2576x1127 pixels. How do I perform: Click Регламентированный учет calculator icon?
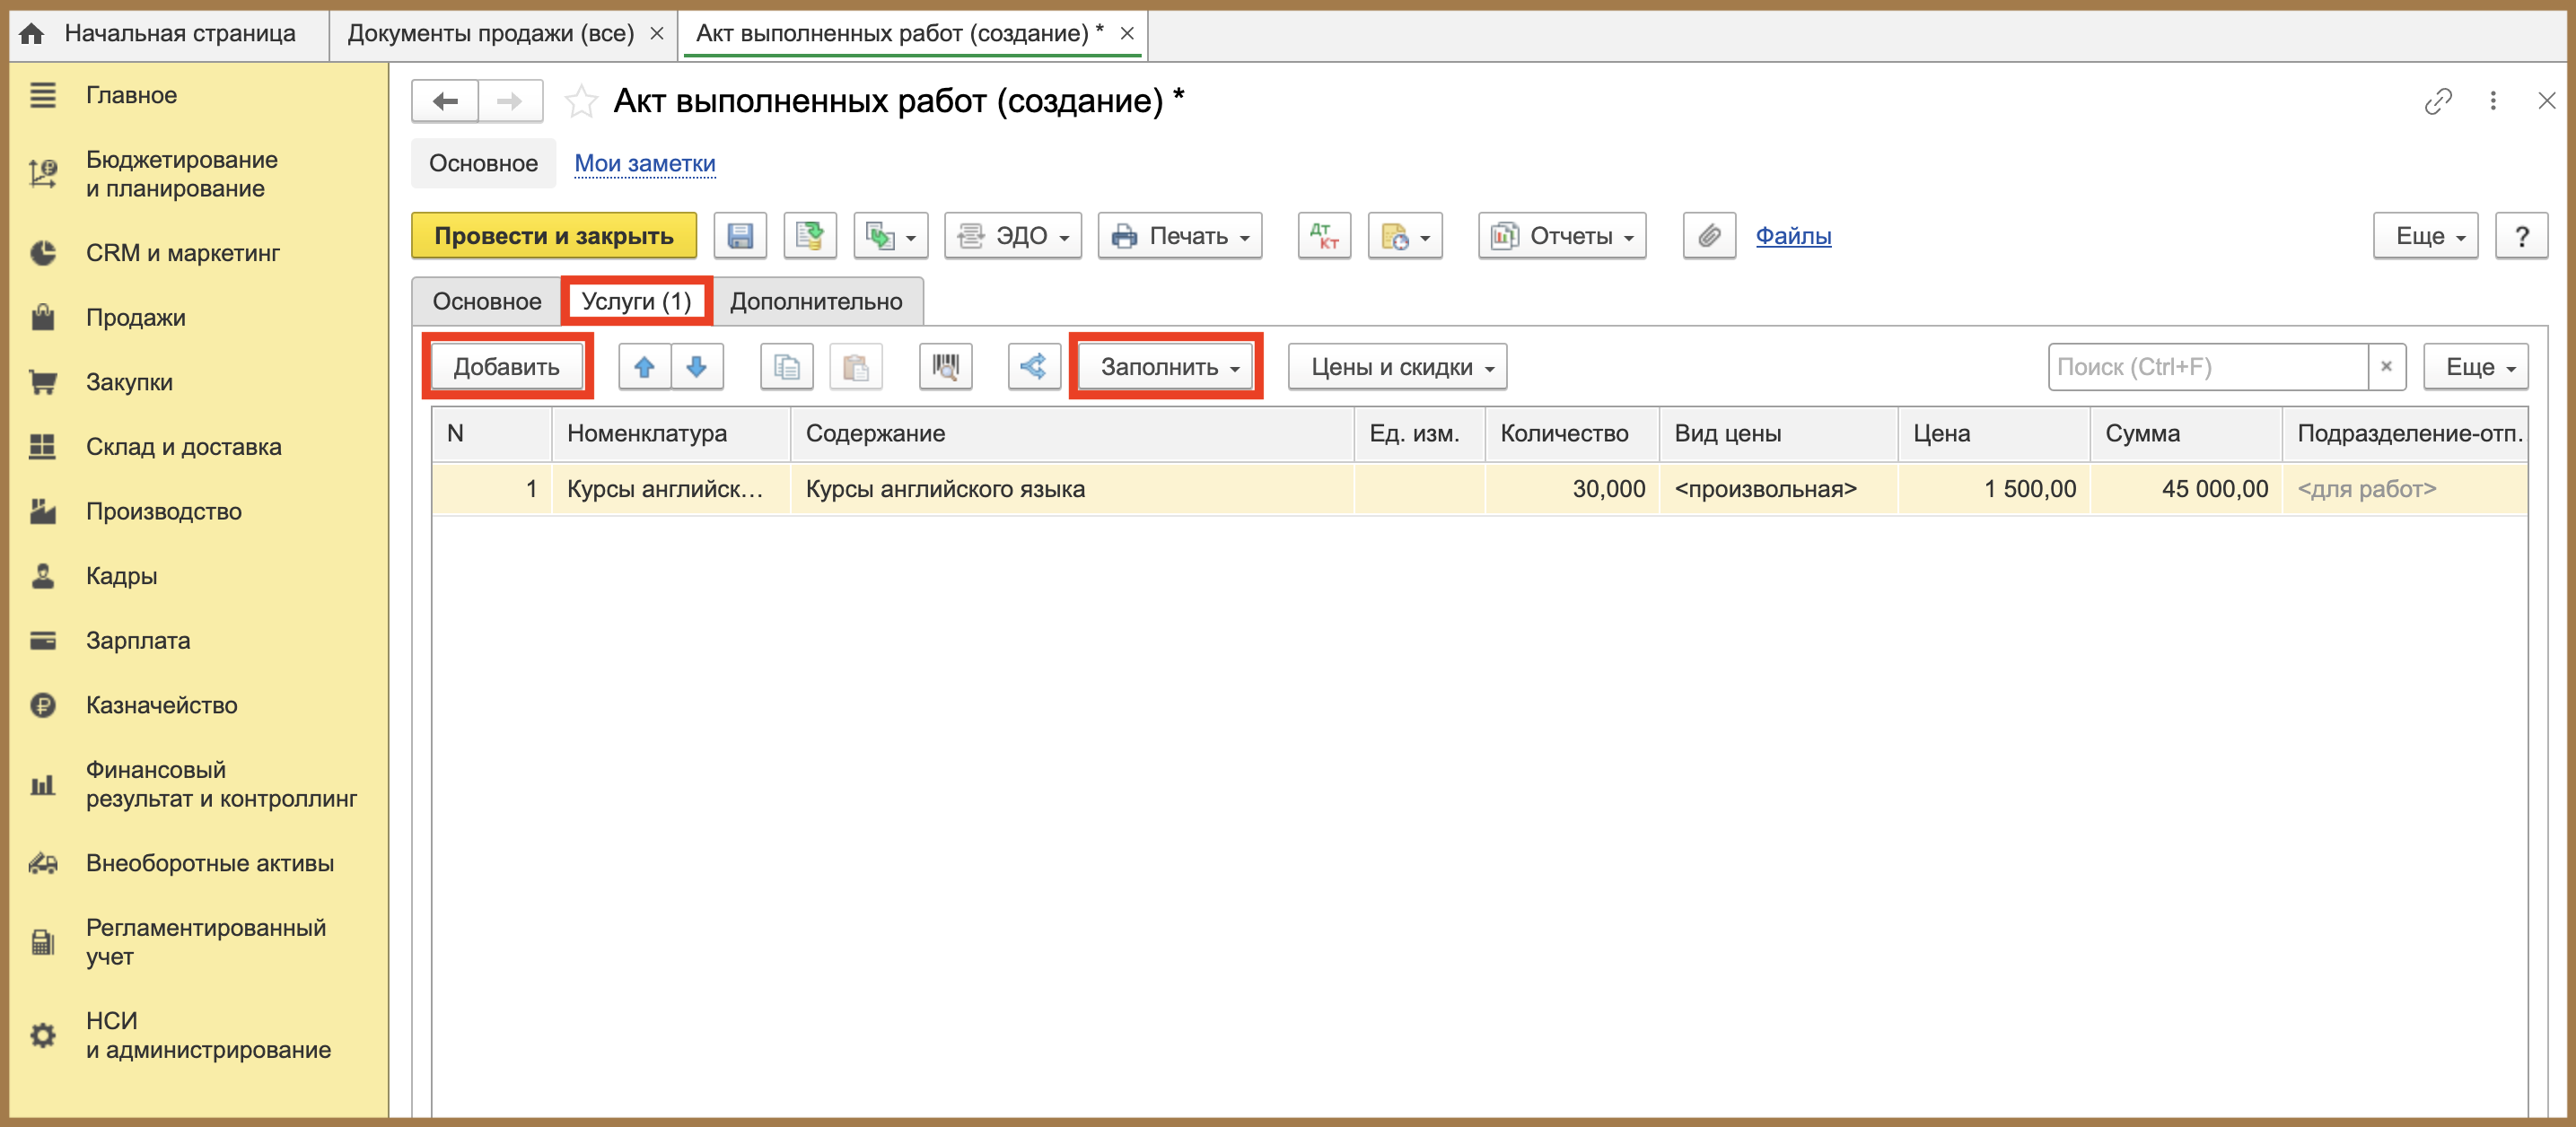pos(43,942)
